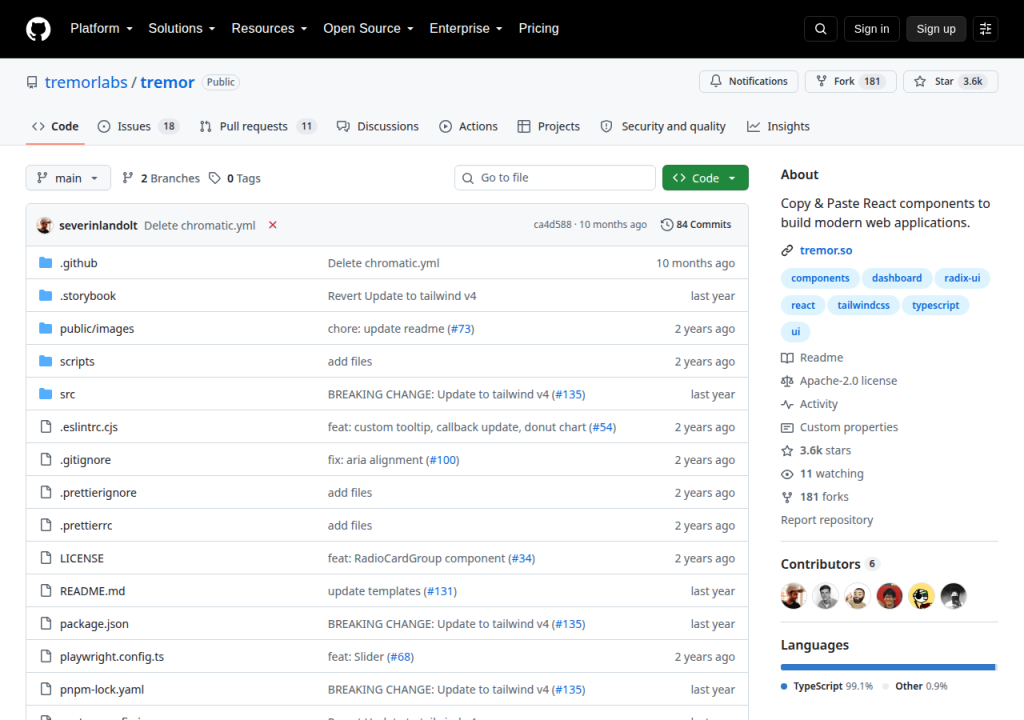Click the Sign up button
This screenshot has width=1024, height=720.
click(x=936, y=29)
